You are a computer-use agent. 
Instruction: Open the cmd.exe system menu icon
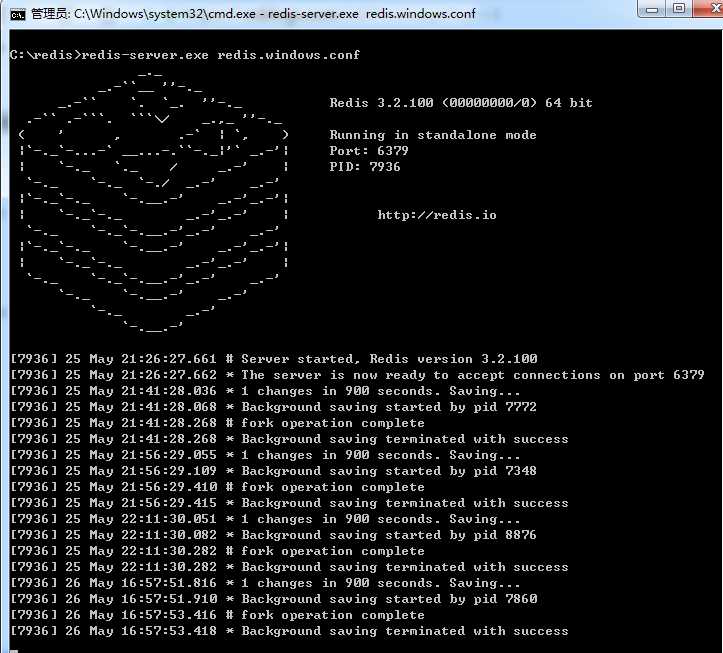(x=18, y=15)
